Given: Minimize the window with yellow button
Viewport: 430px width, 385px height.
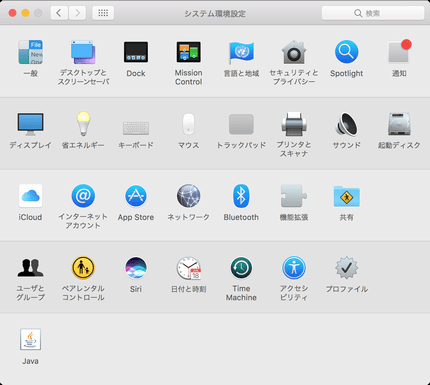Looking at the screenshot, I should coord(25,13).
